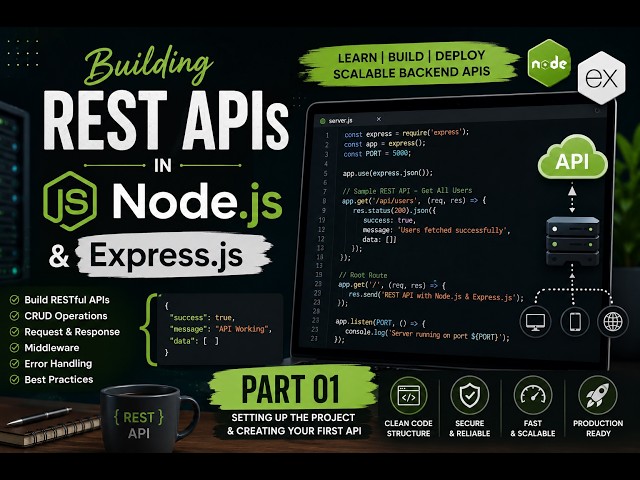Click the checkmark beside Request & Response

(x=14, y=332)
